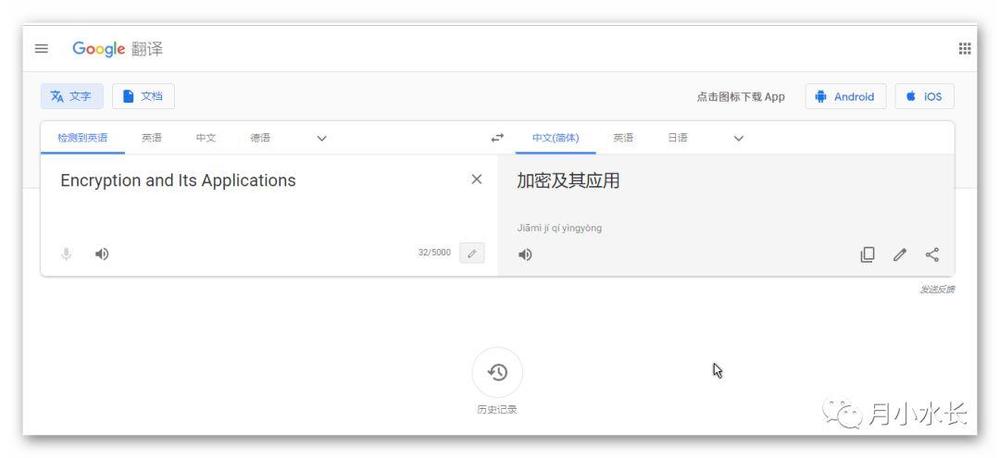Select the 文字 text translation mode
This screenshot has width=1000, height=458.
[x=71, y=96]
